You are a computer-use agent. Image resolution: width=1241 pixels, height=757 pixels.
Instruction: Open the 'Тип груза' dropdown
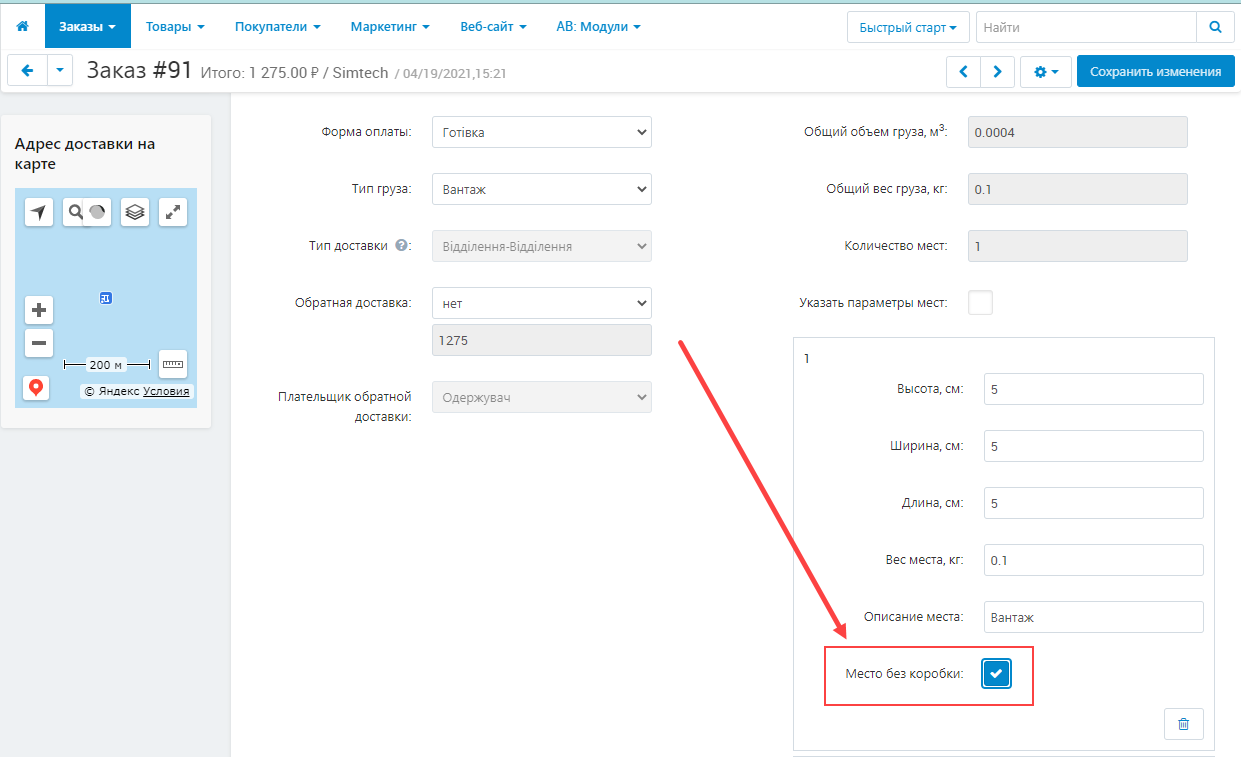pyautogui.click(x=541, y=189)
